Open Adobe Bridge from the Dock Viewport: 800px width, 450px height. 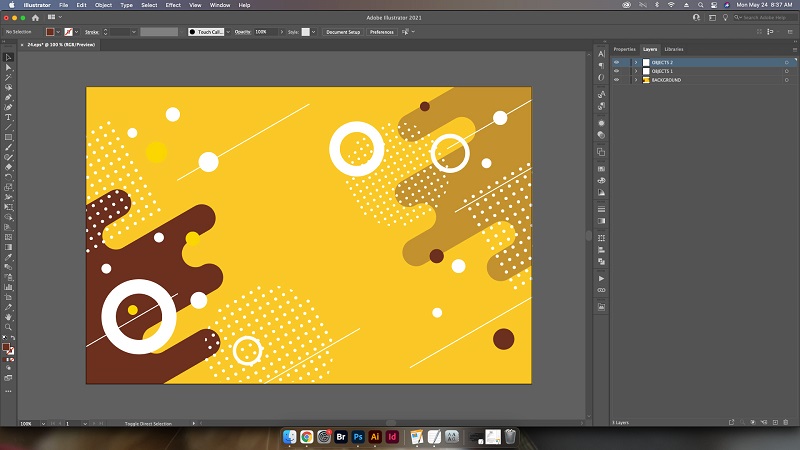pyautogui.click(x=341, y=437)
